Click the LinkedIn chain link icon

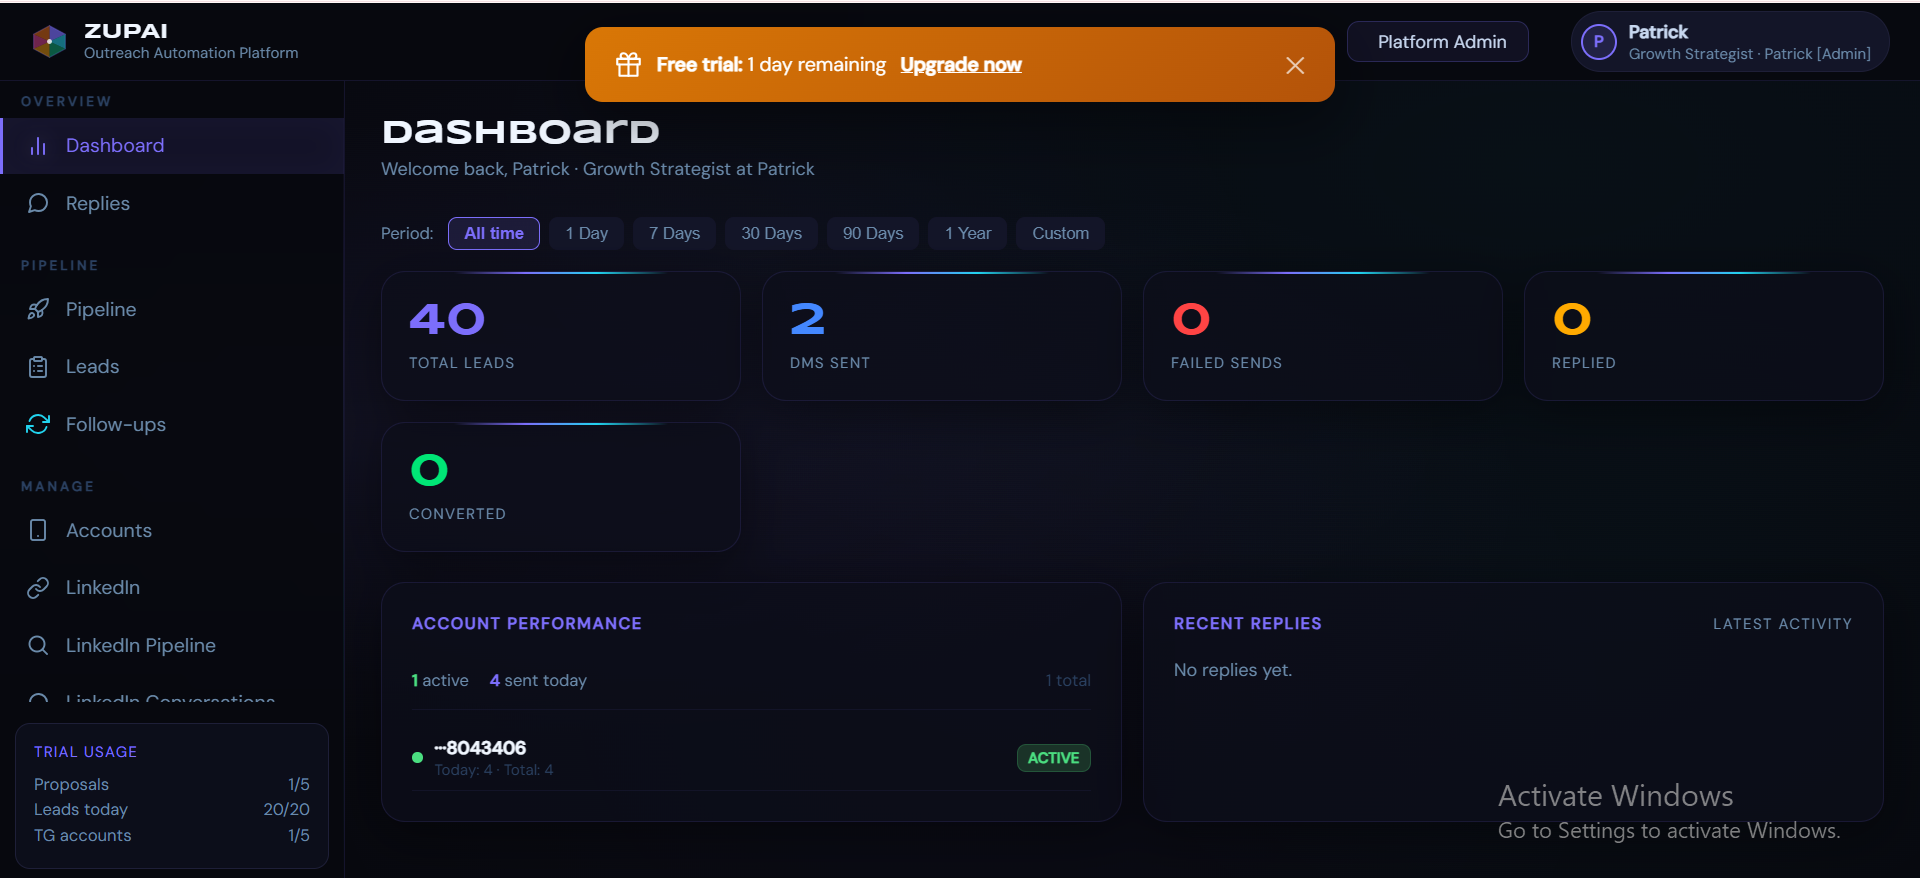pyautogui.click(x=38, y=588)
